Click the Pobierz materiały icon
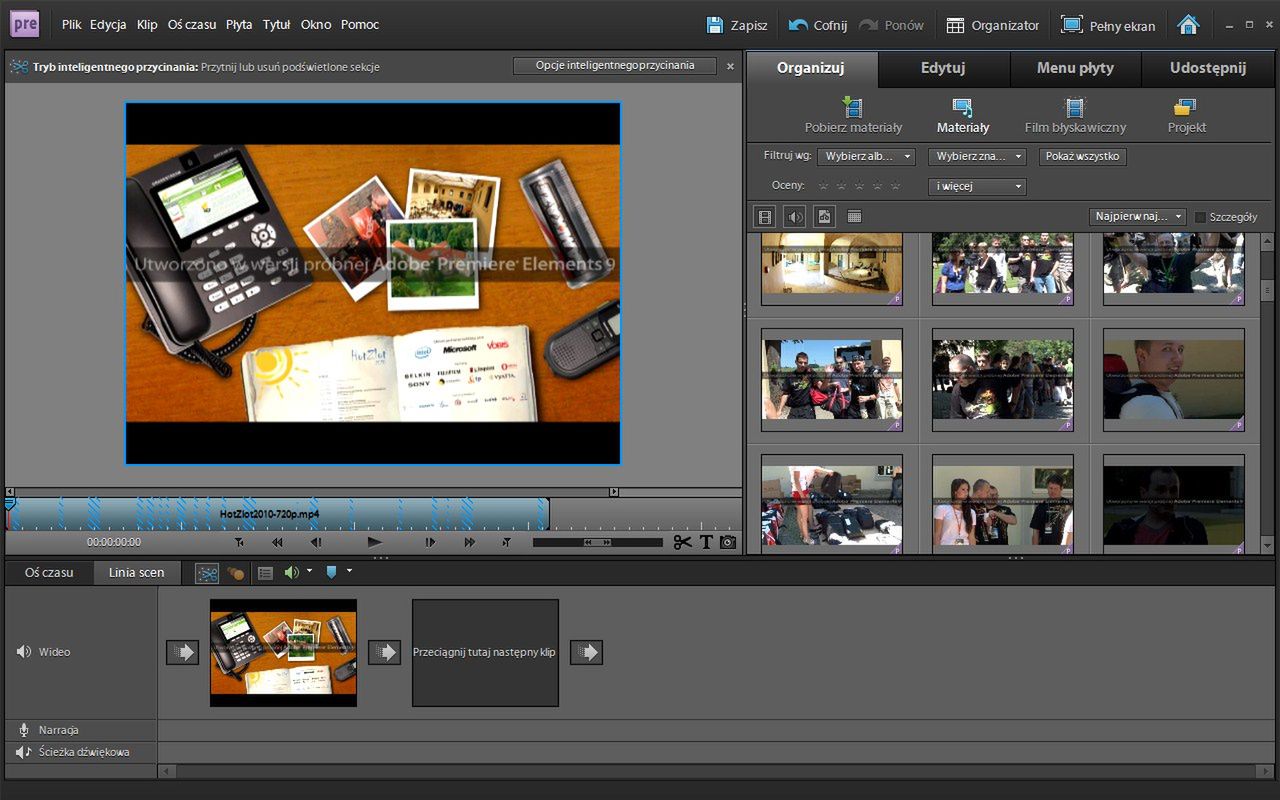 pyautogui.click(x=853, y=107)
